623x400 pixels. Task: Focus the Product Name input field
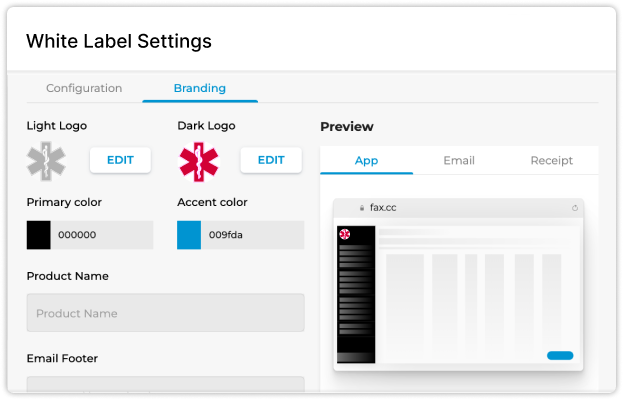pos(166,313)
